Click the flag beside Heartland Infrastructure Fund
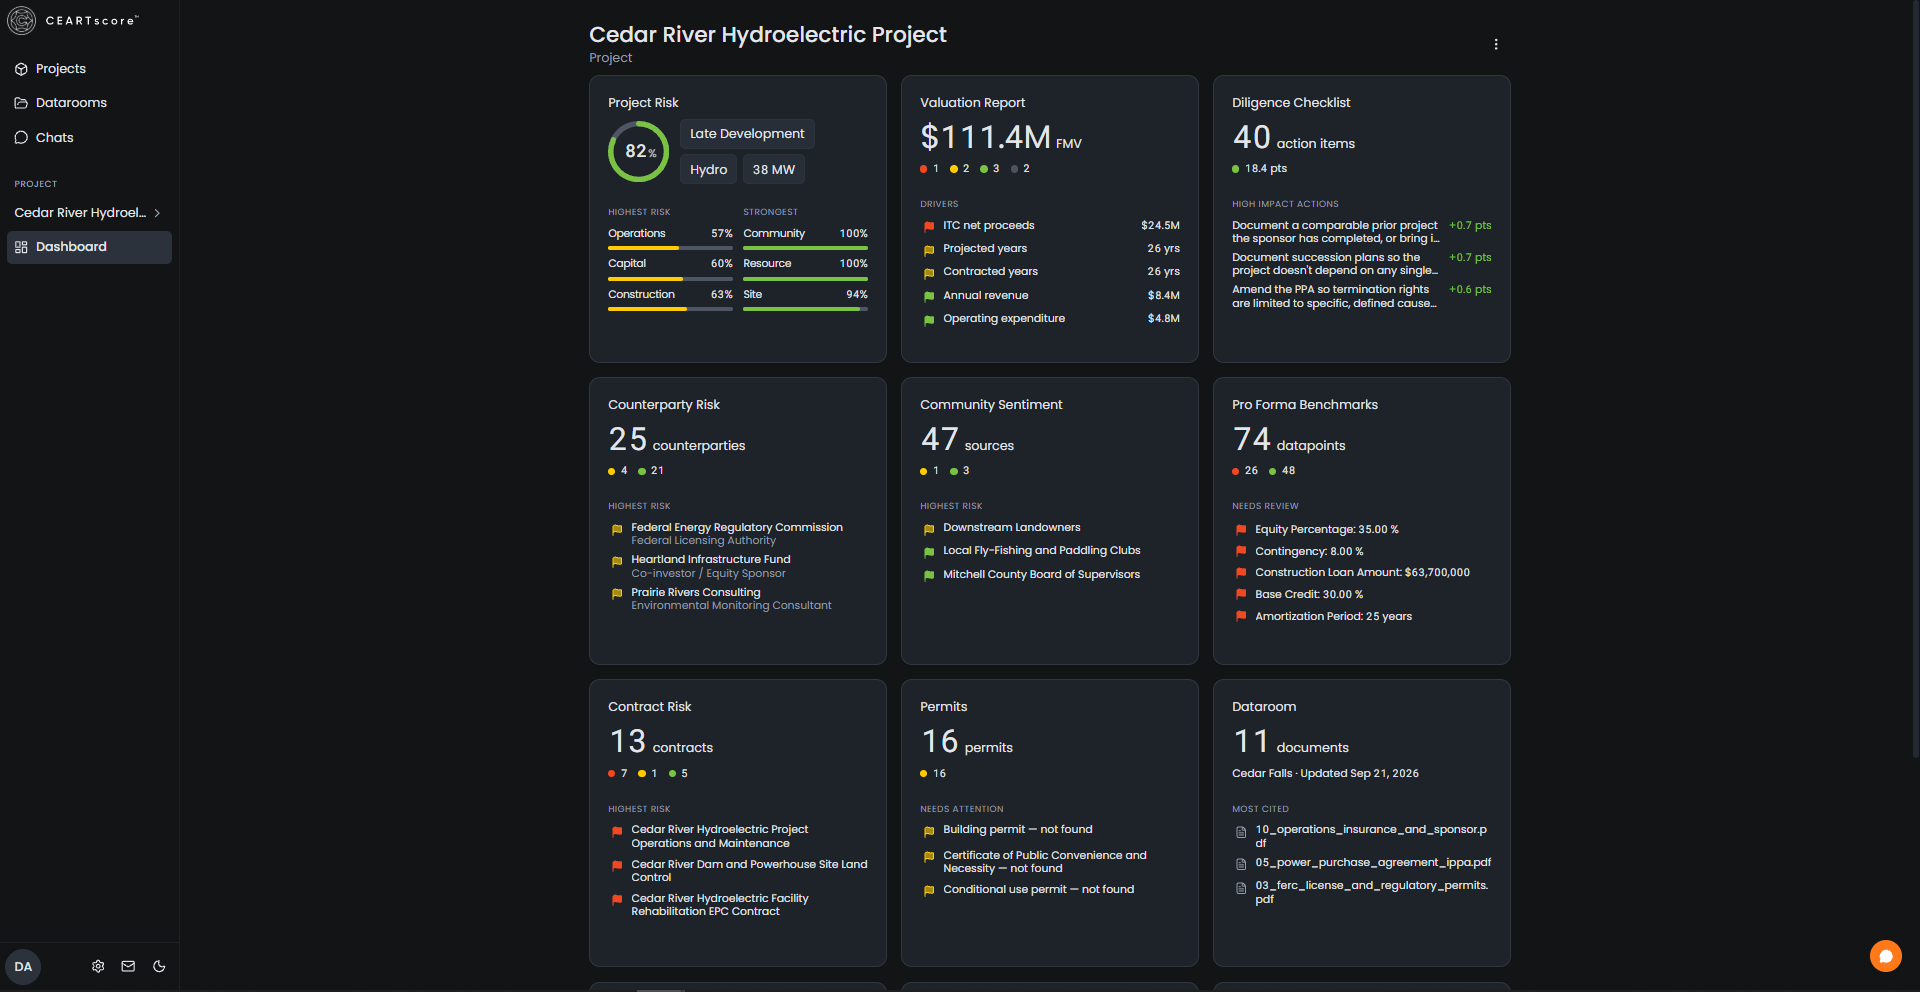Viewport: 1920px width, 992px height. pyautogui.click(x=617, y=562)
